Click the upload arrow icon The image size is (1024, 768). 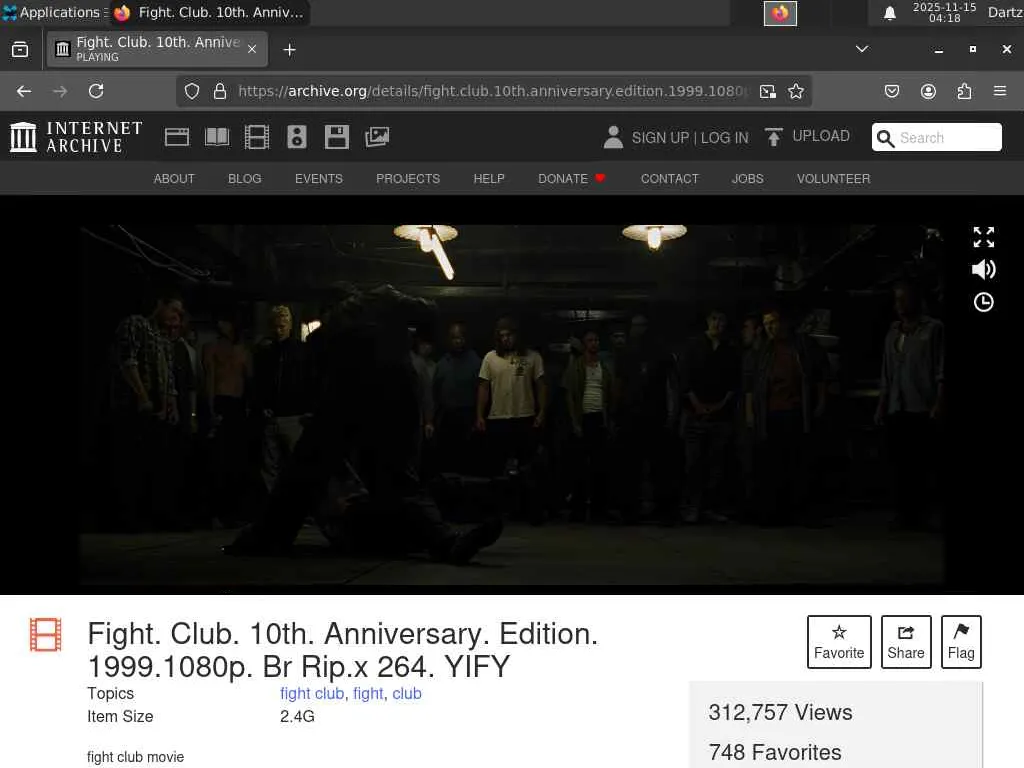tap(774, 137)
